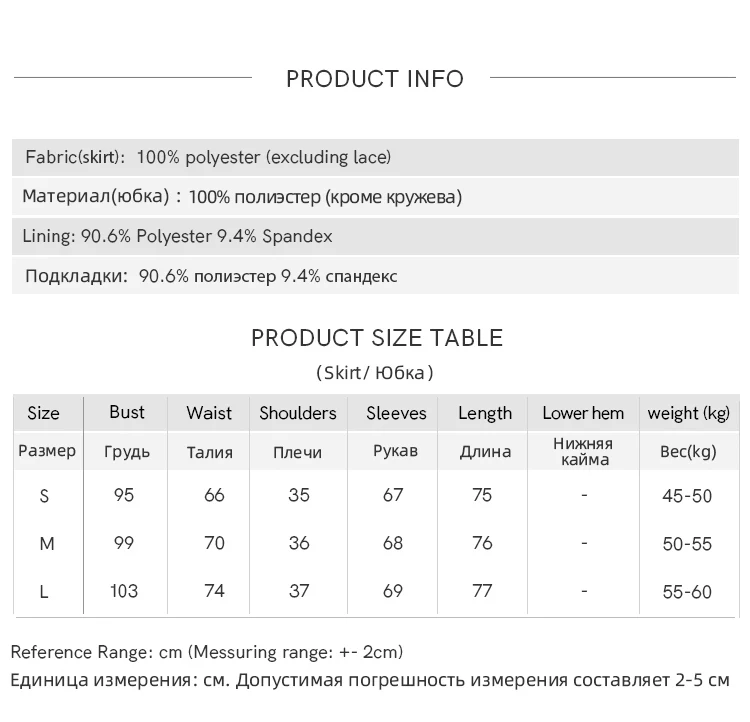The image size is (750, 722).
Task: Click the size L row label
Action: (x=44, y=592)
